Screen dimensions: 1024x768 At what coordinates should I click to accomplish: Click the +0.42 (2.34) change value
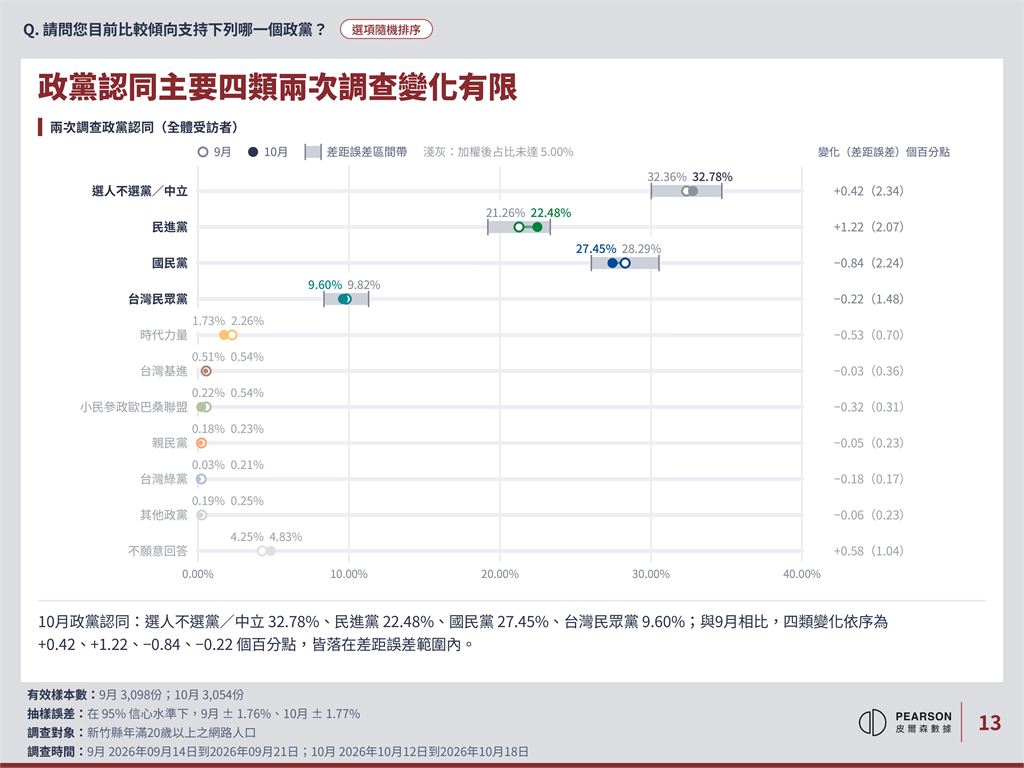click(869, 191)
